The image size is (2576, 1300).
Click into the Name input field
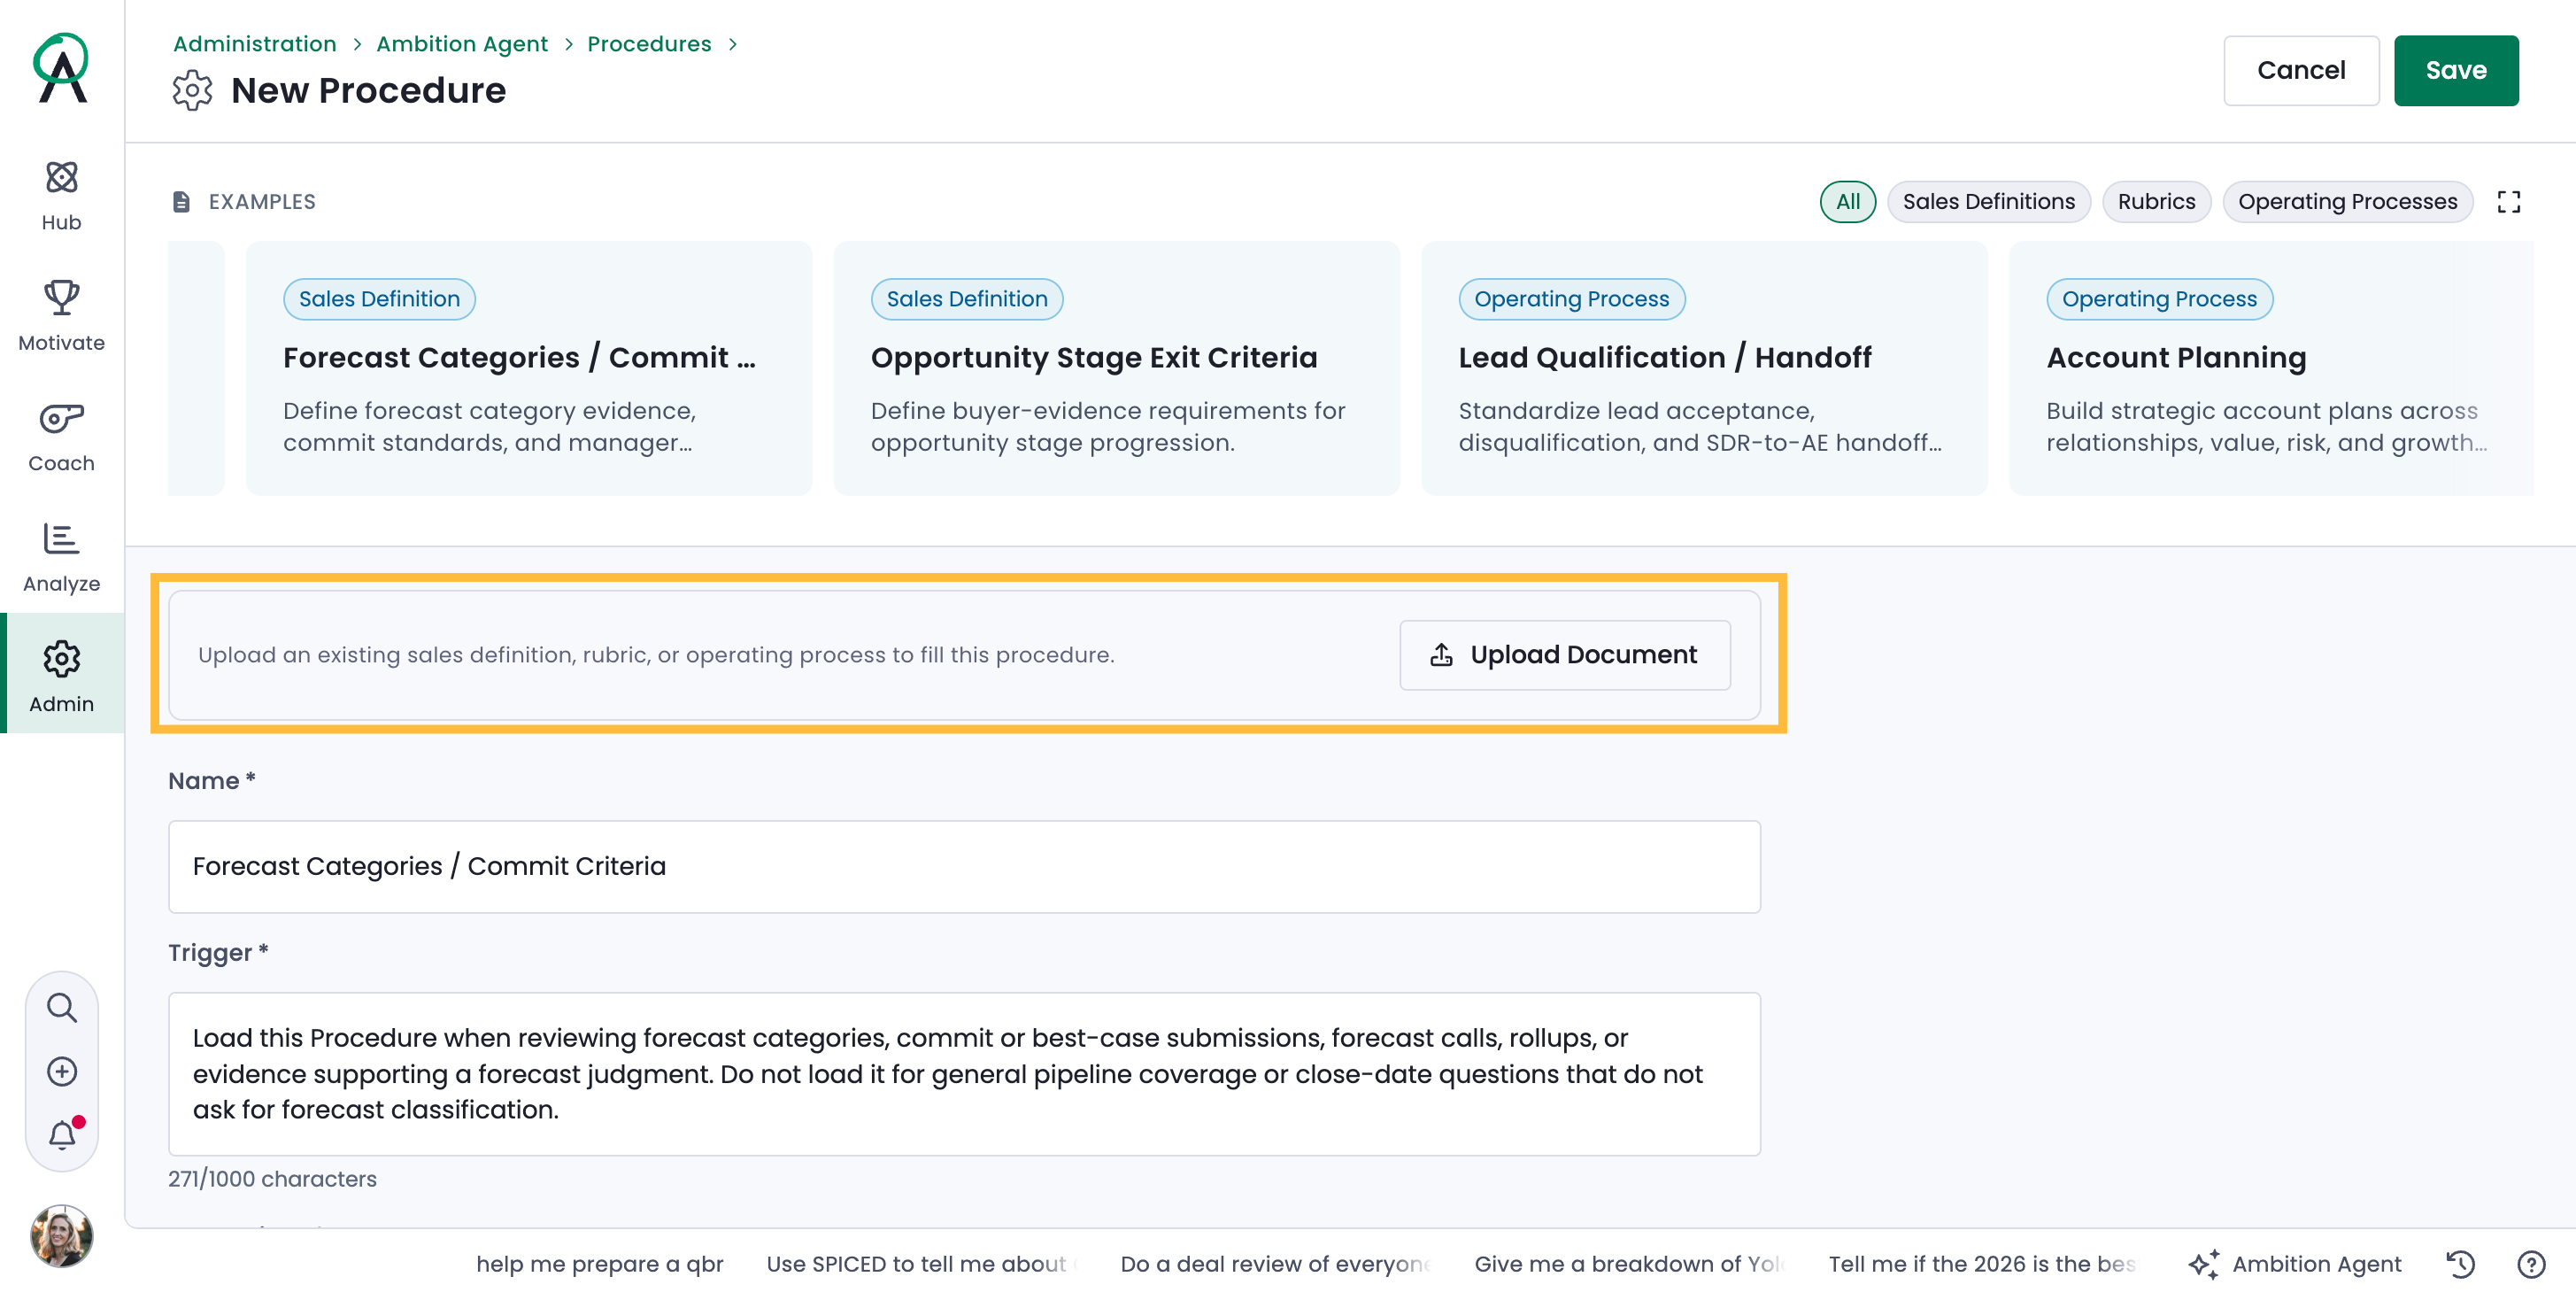tap(964, 867)
